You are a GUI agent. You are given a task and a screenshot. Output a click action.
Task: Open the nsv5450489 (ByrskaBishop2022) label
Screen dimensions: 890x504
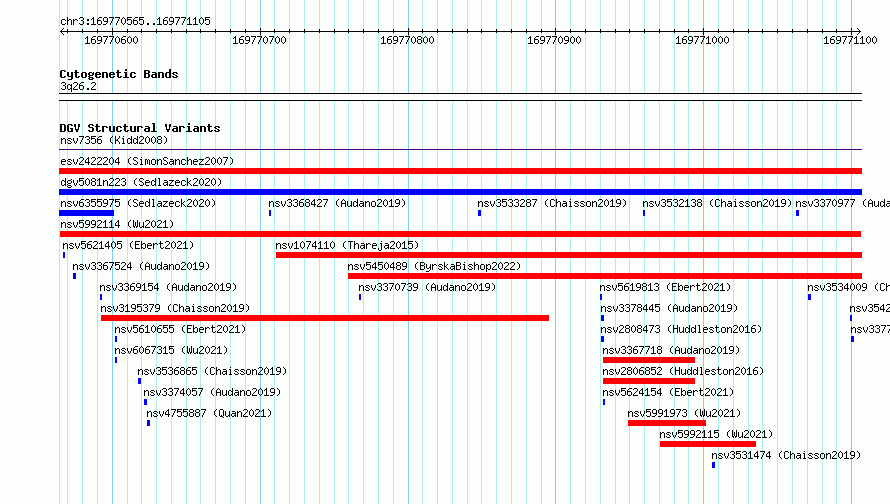pyautogui.click(x=434, y=266)
